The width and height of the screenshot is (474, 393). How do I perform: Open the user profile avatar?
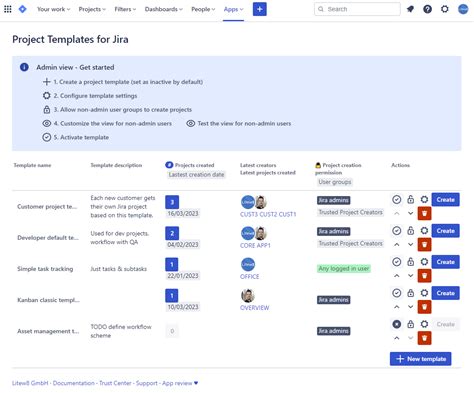coord(463,9)
